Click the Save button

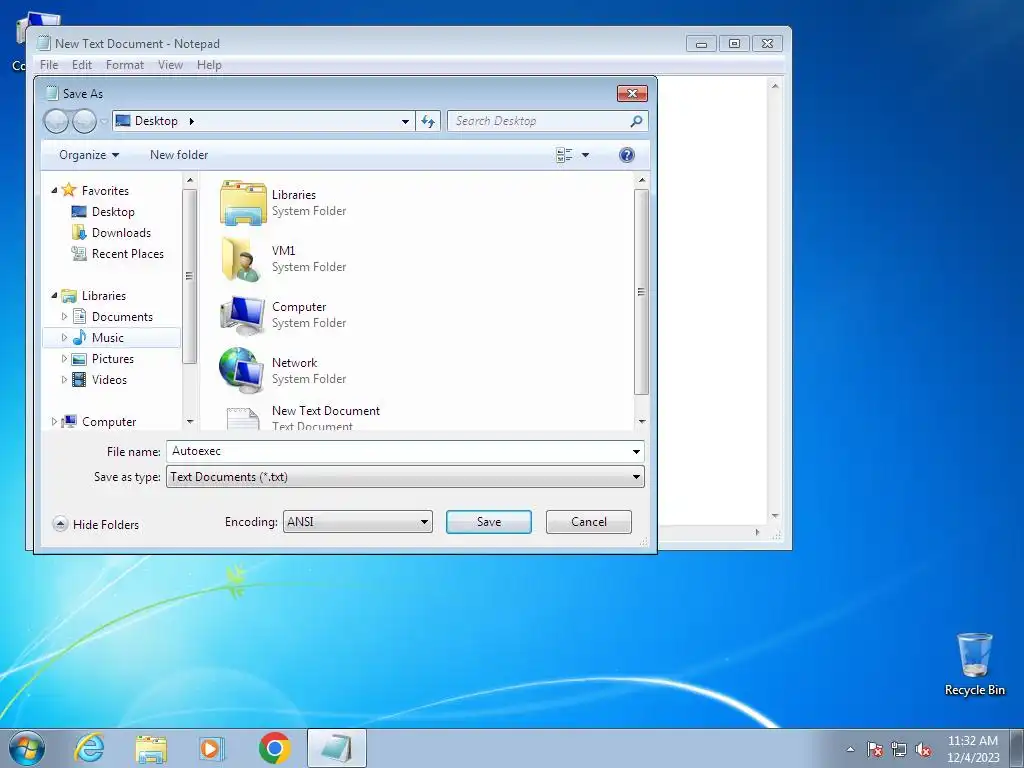click(x=488, y=522)
